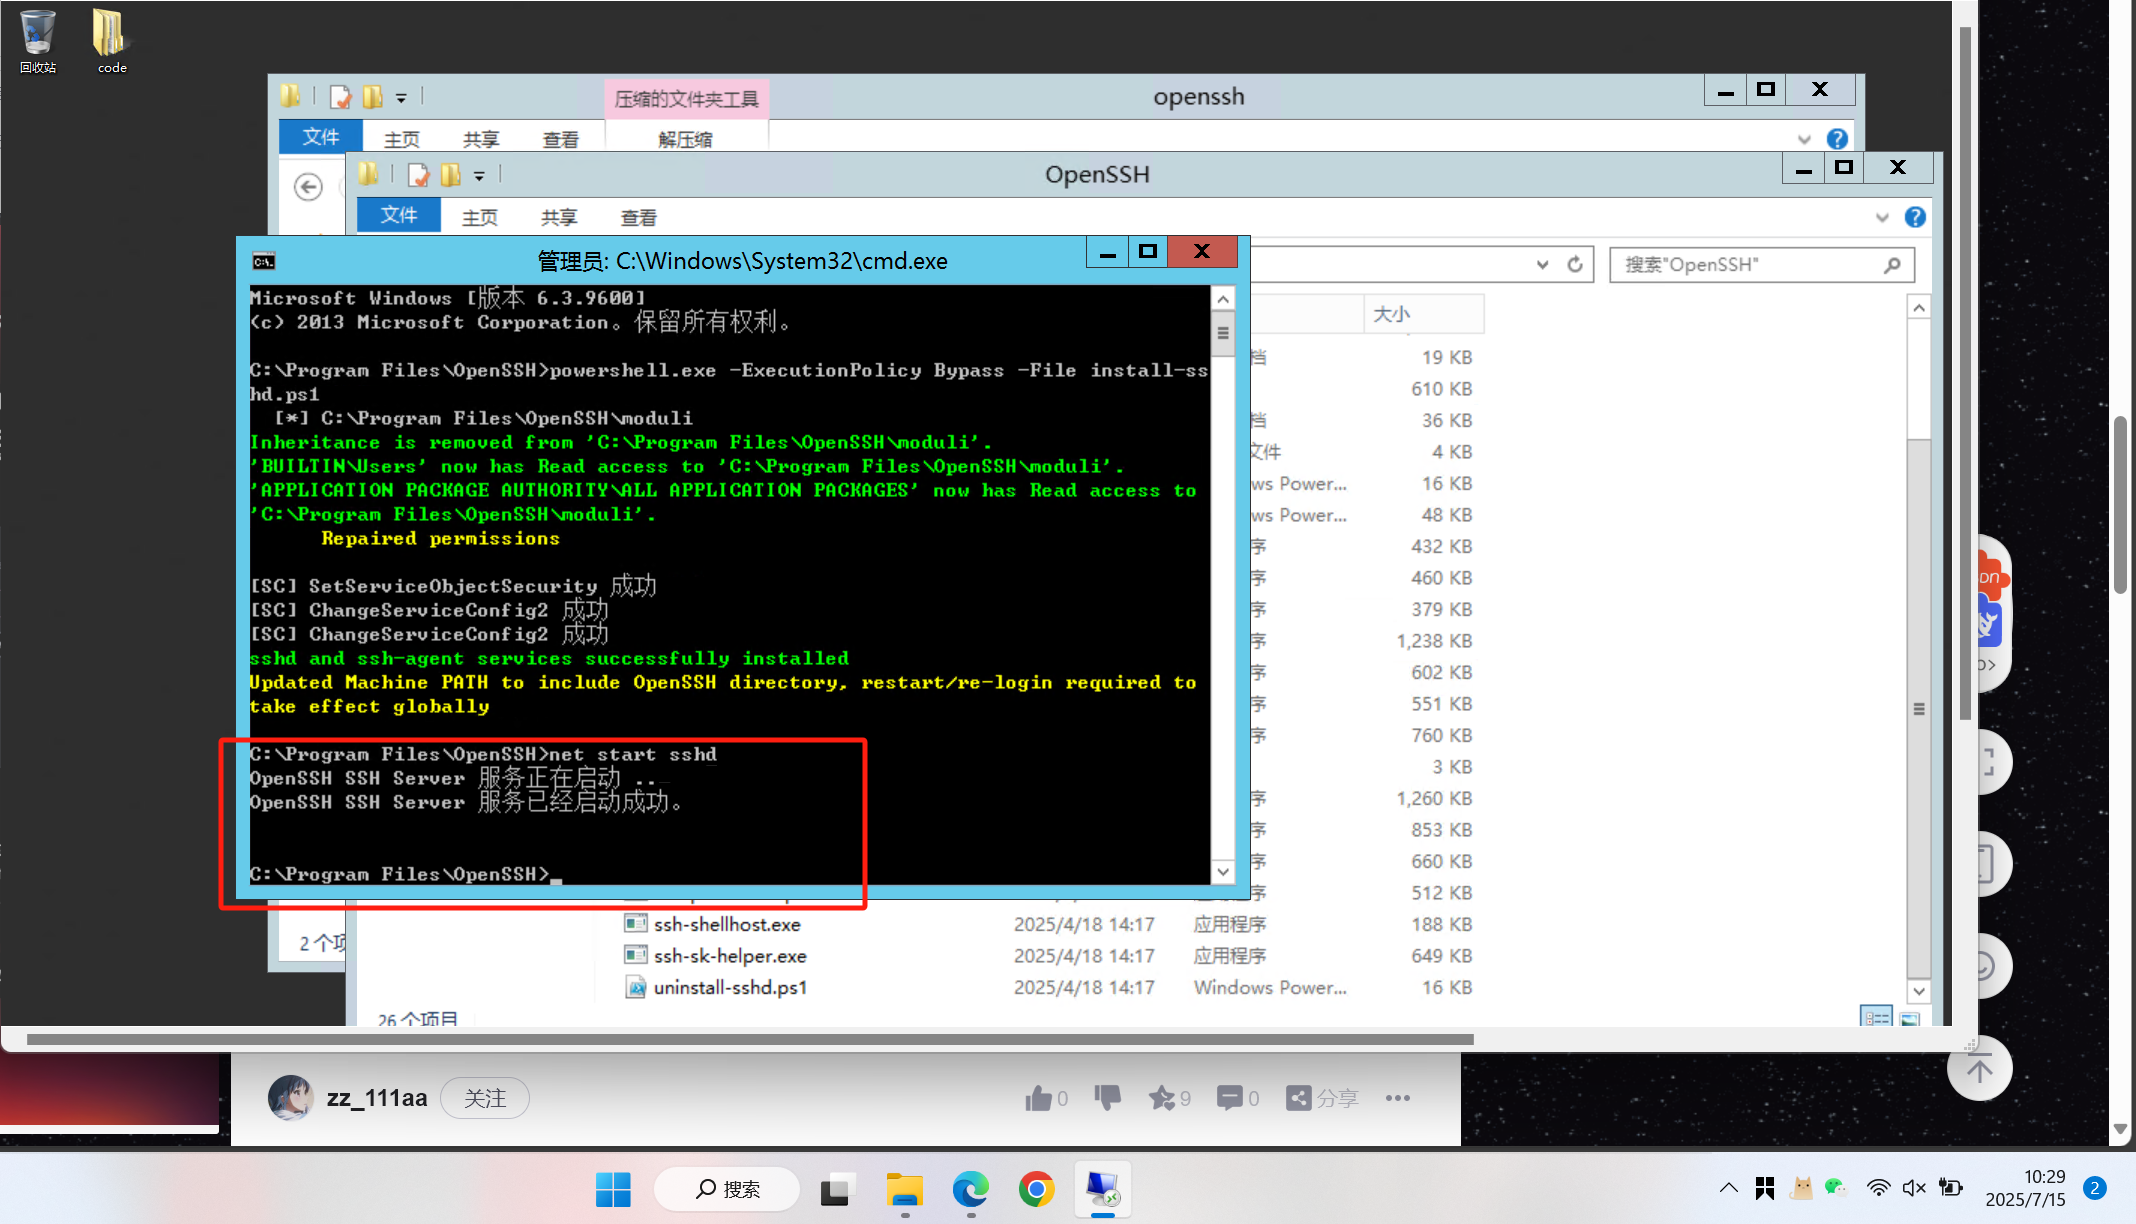2136x1224 pixels.
Task: Follow uploader zz_111aa via 关注 button
Action: [x=485, y=1097]
